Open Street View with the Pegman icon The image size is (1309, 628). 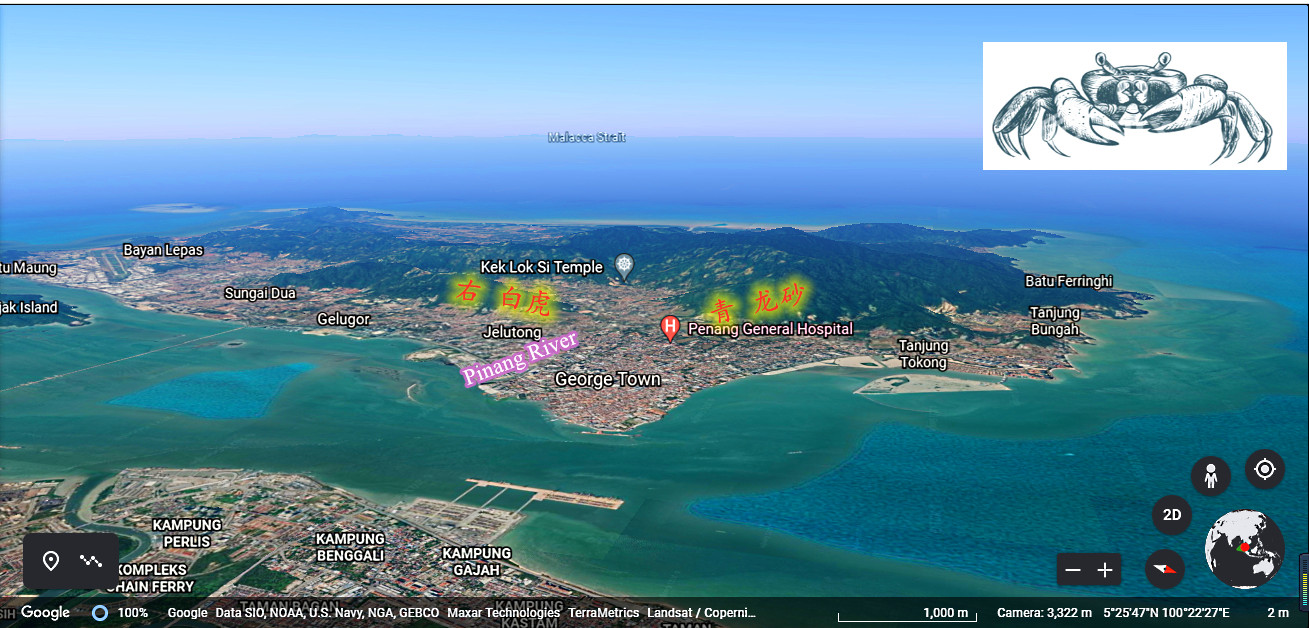pyautogui.click(x=1210, y=476)
